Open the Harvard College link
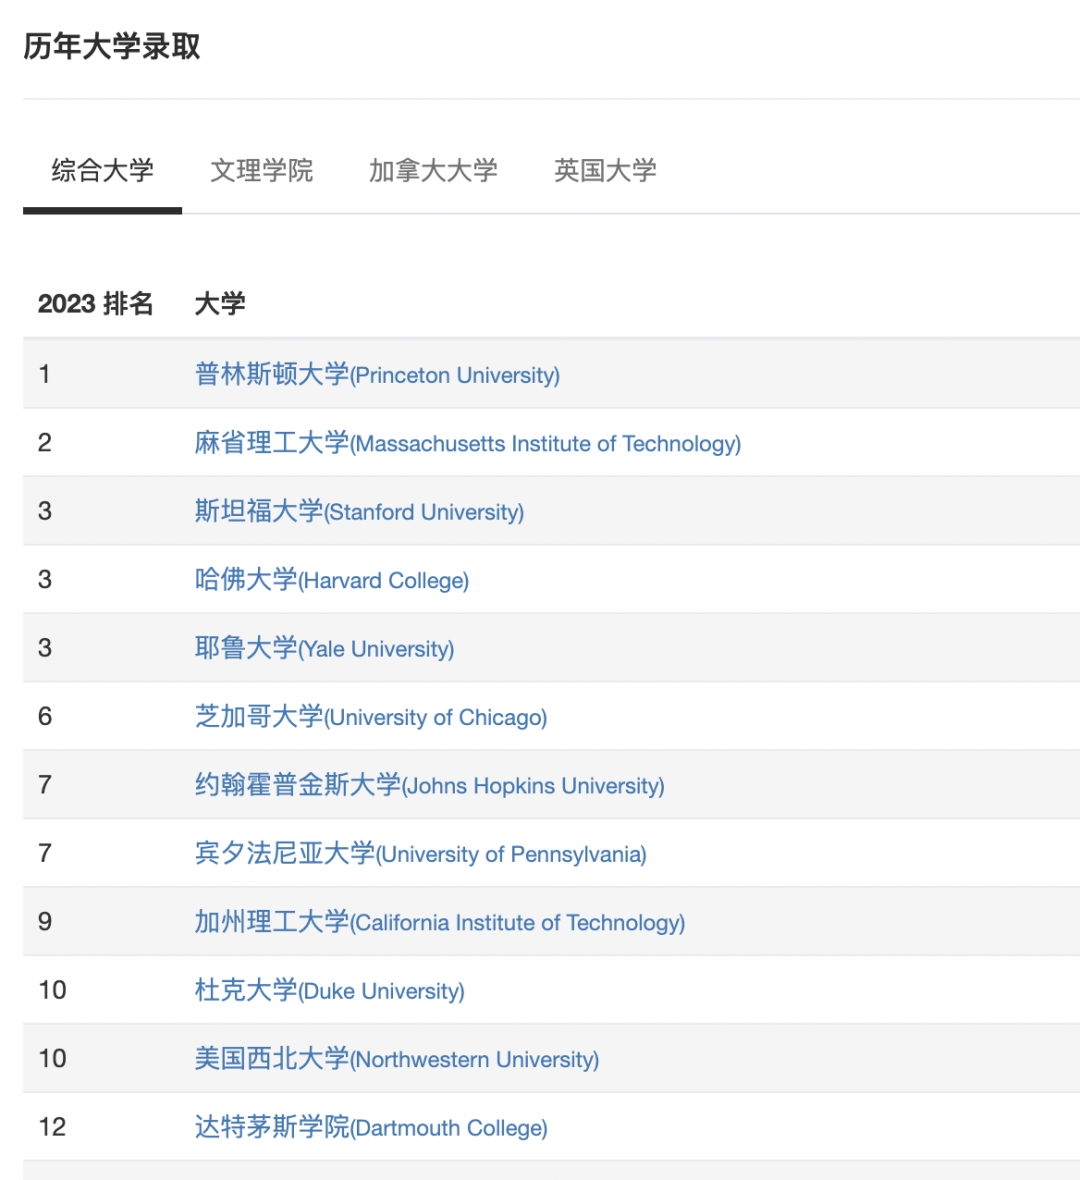 (x=331, y=579)
